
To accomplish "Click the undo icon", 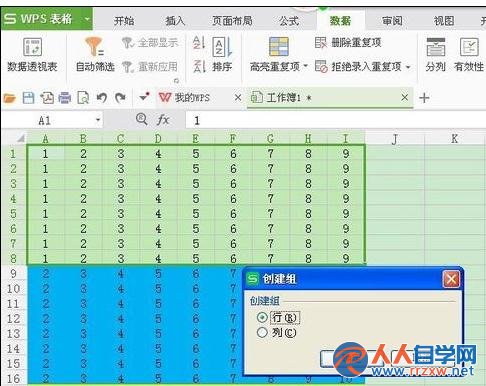I will click(102, 98).
